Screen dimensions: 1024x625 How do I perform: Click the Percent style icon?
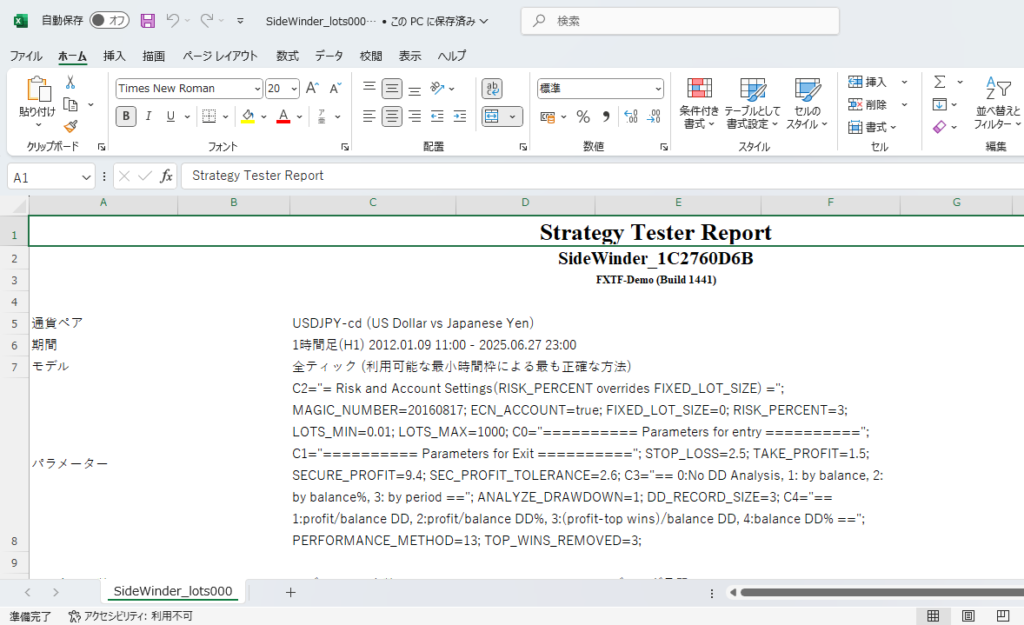coord(583,117)
